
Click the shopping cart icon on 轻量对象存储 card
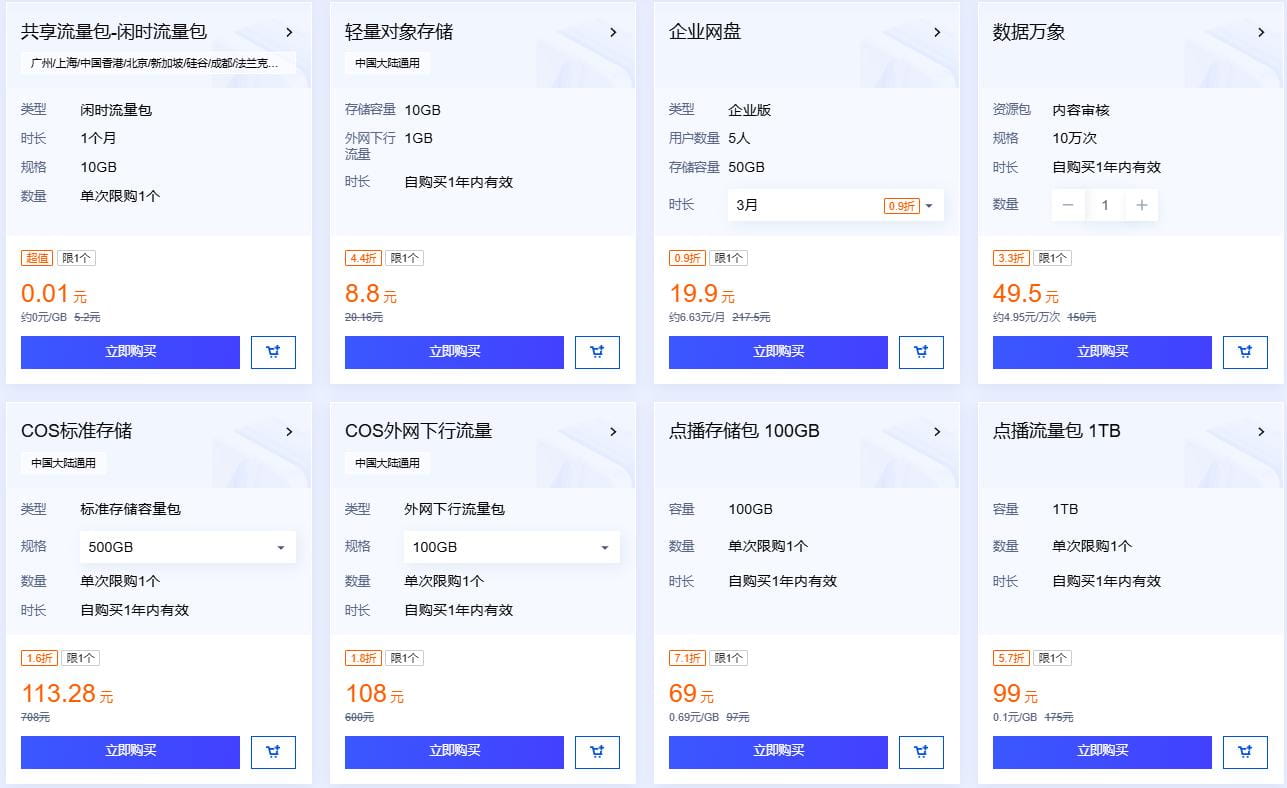click(597, 352)
